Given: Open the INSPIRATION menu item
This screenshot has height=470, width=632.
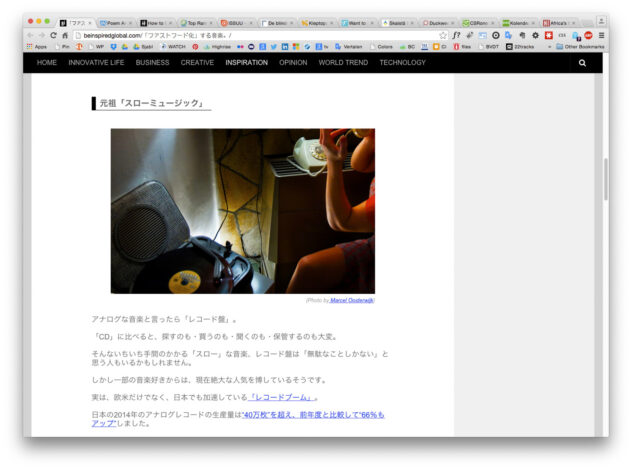Looking at the screenshot, I should click(x=246, y=63).
